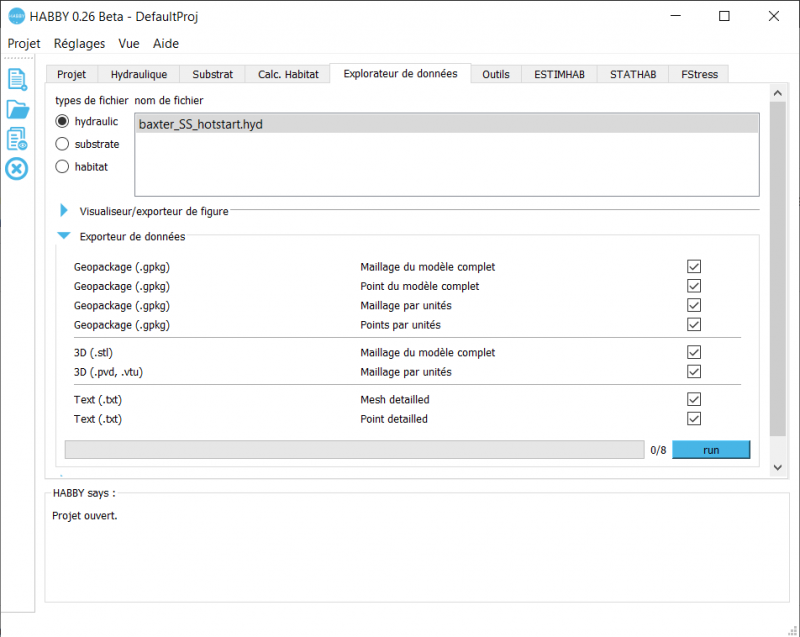Collapse the Exporteur de données section
Screen dimensions: 800x637
(x=64, y=237)
